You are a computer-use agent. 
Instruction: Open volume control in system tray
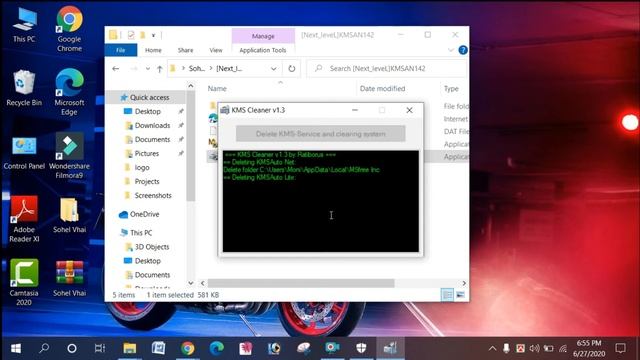click(x=534, y=348)
